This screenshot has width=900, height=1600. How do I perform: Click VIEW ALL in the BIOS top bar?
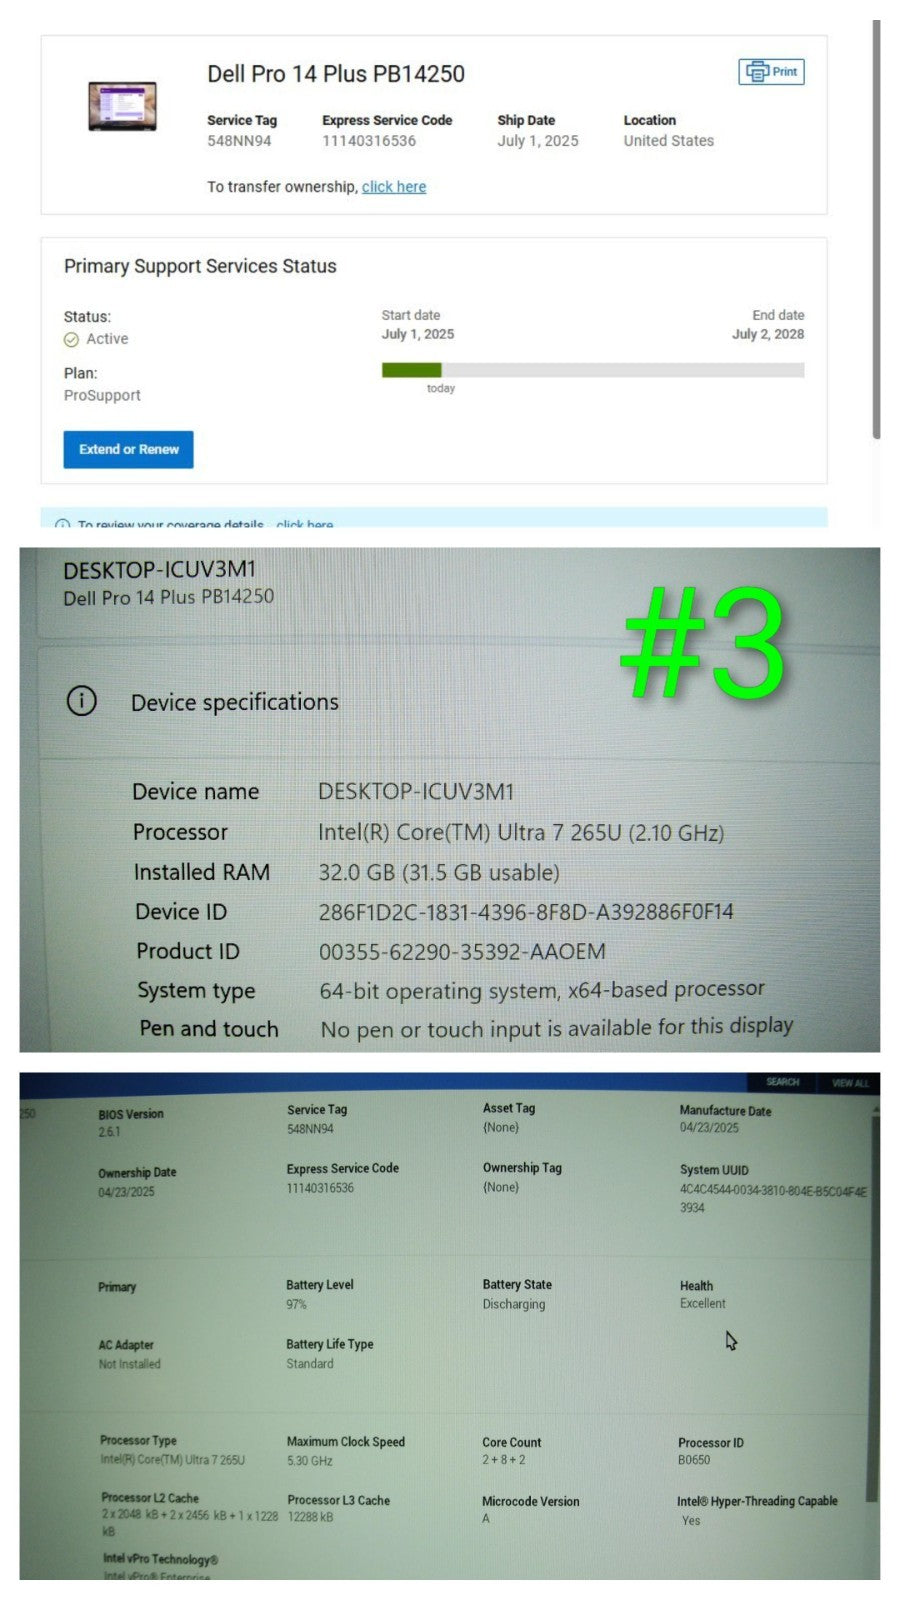click(849, 1083)
